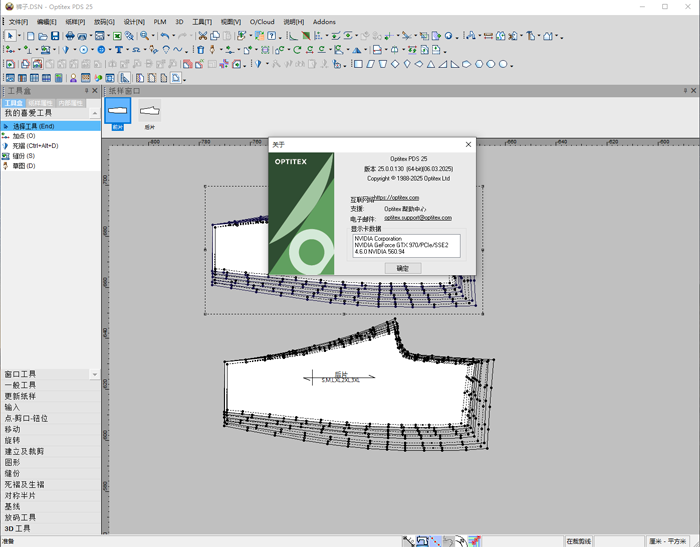This screenshot has height=547, width=700.
Task: Select 草图 (D) tool in favorites
Action: point(50,166)
